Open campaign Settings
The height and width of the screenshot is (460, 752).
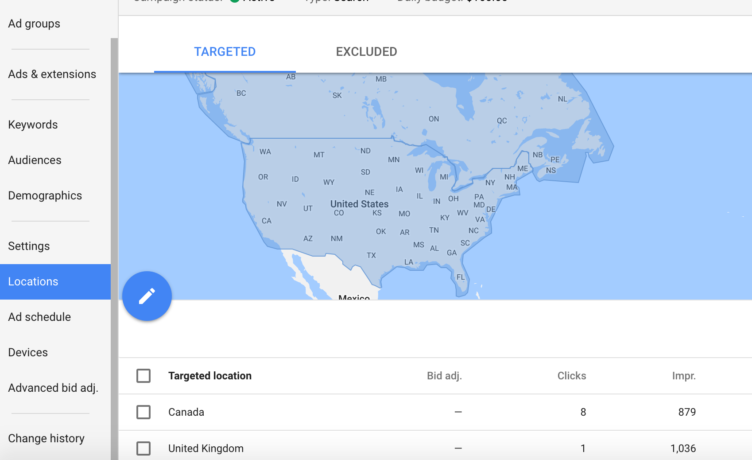pos(29,246)
